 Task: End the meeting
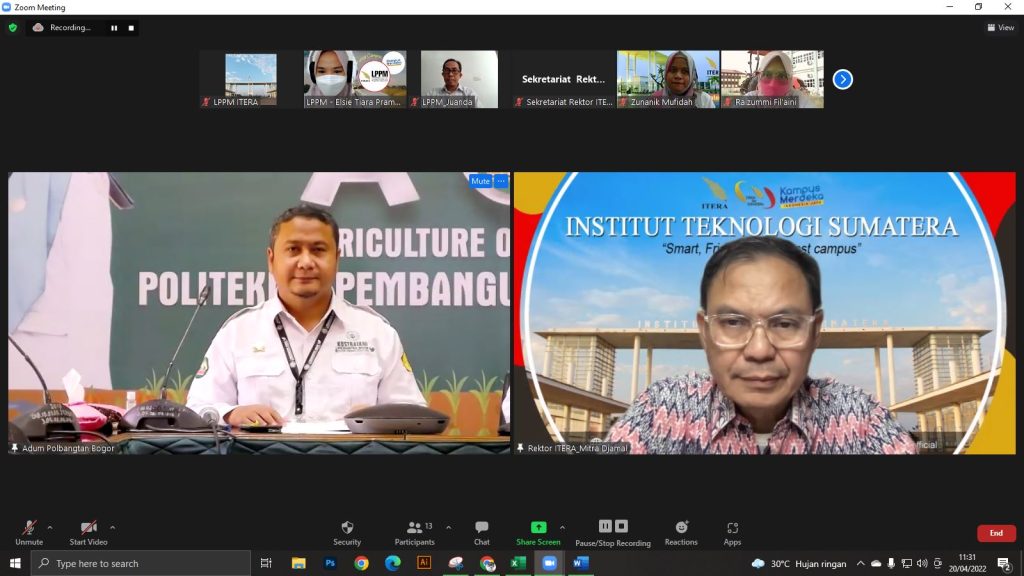click(x=996, y=533)
